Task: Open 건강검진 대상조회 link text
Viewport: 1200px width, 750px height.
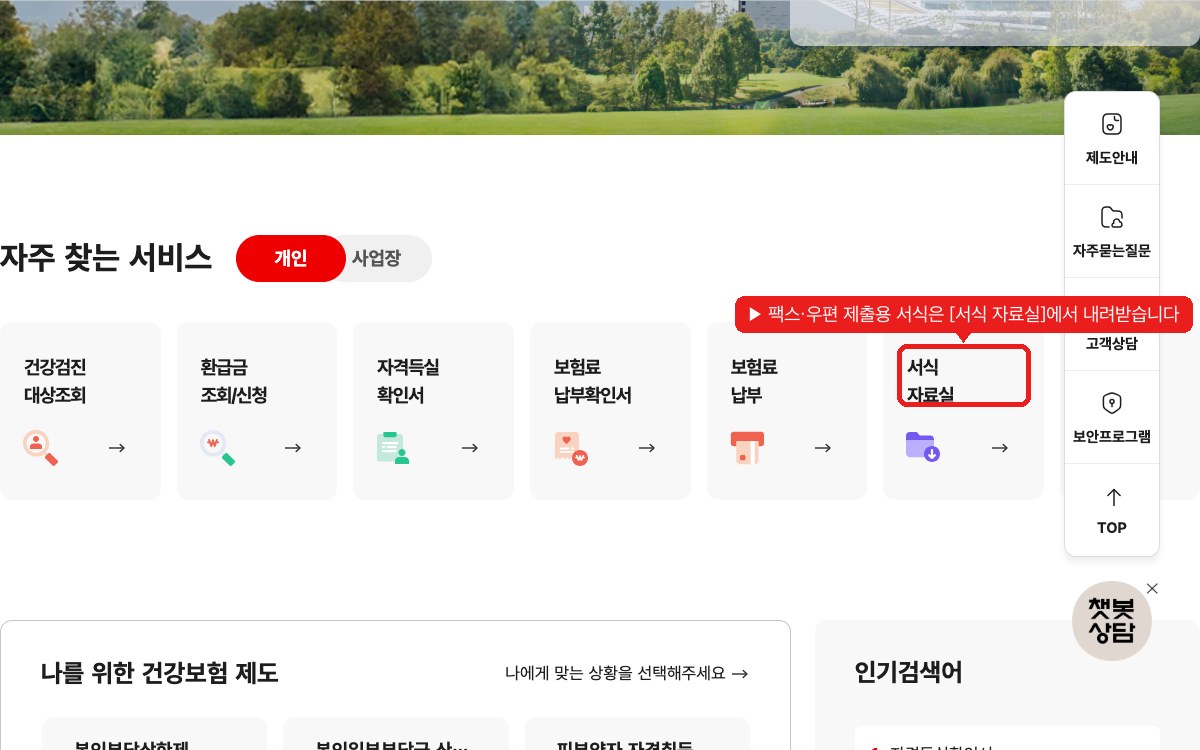Action: (55, 381)
